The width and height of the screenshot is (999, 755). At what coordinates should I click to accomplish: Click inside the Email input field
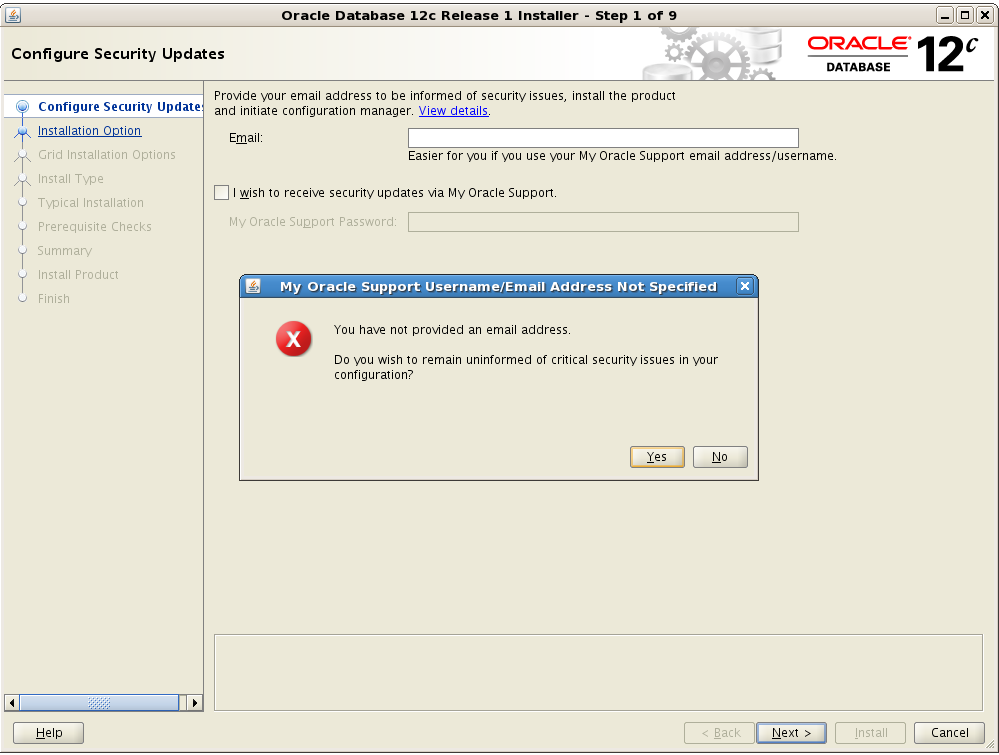pyautogui.click(x=602, y=137)
